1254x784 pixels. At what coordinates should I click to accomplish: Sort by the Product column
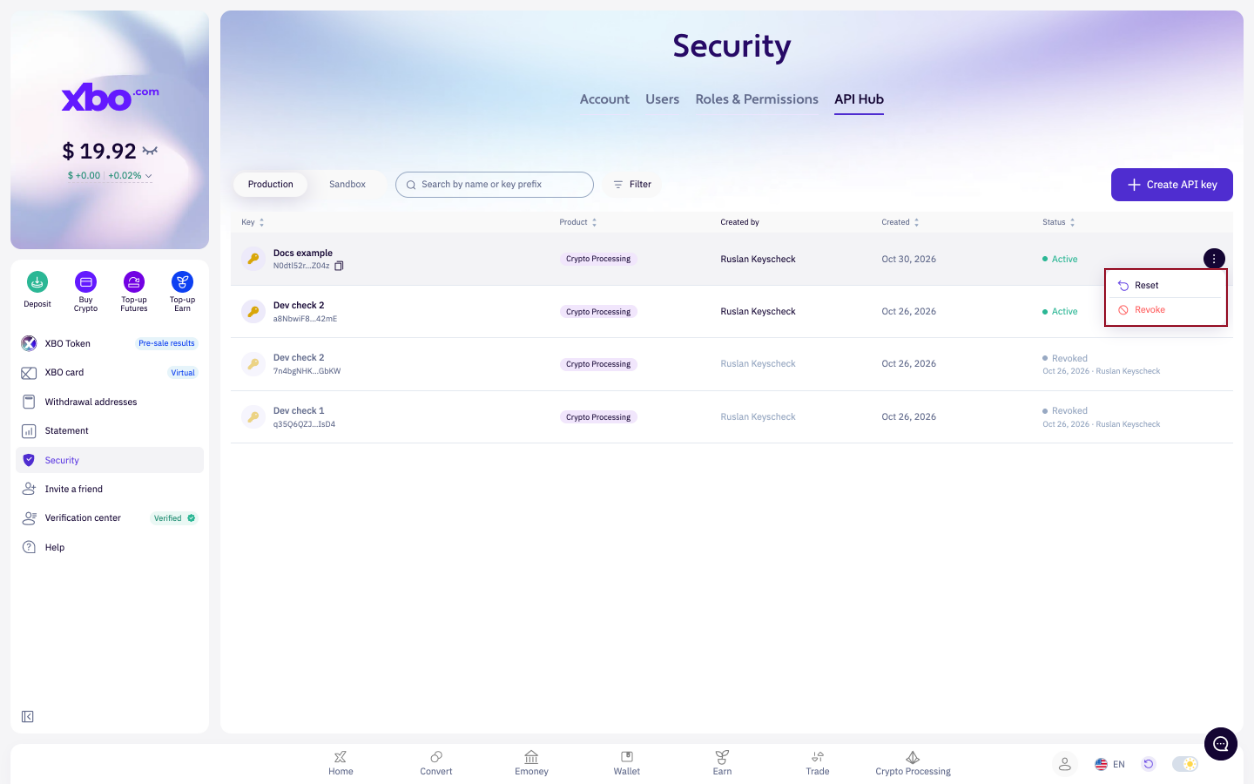[578, 222]
